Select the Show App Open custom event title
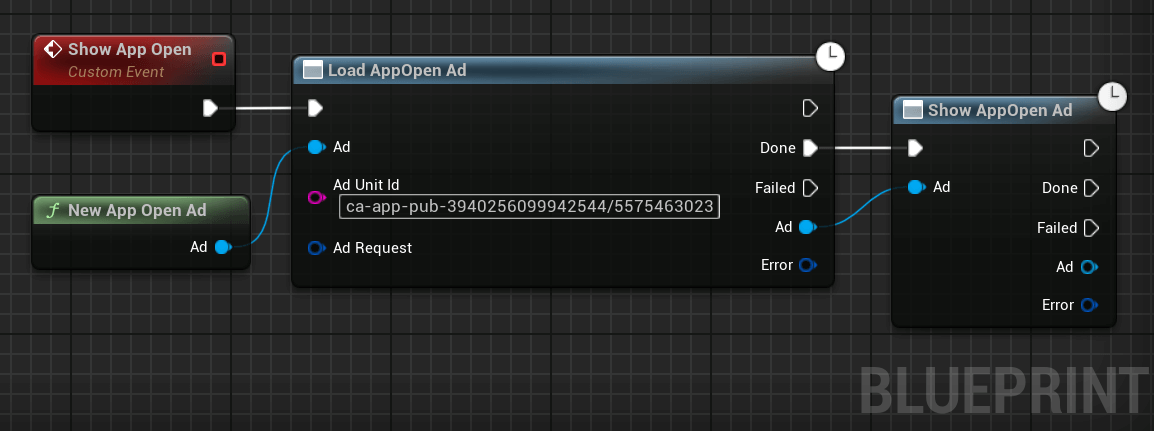The height and width of the screenshot is (431, 1154). coord(130,49)
